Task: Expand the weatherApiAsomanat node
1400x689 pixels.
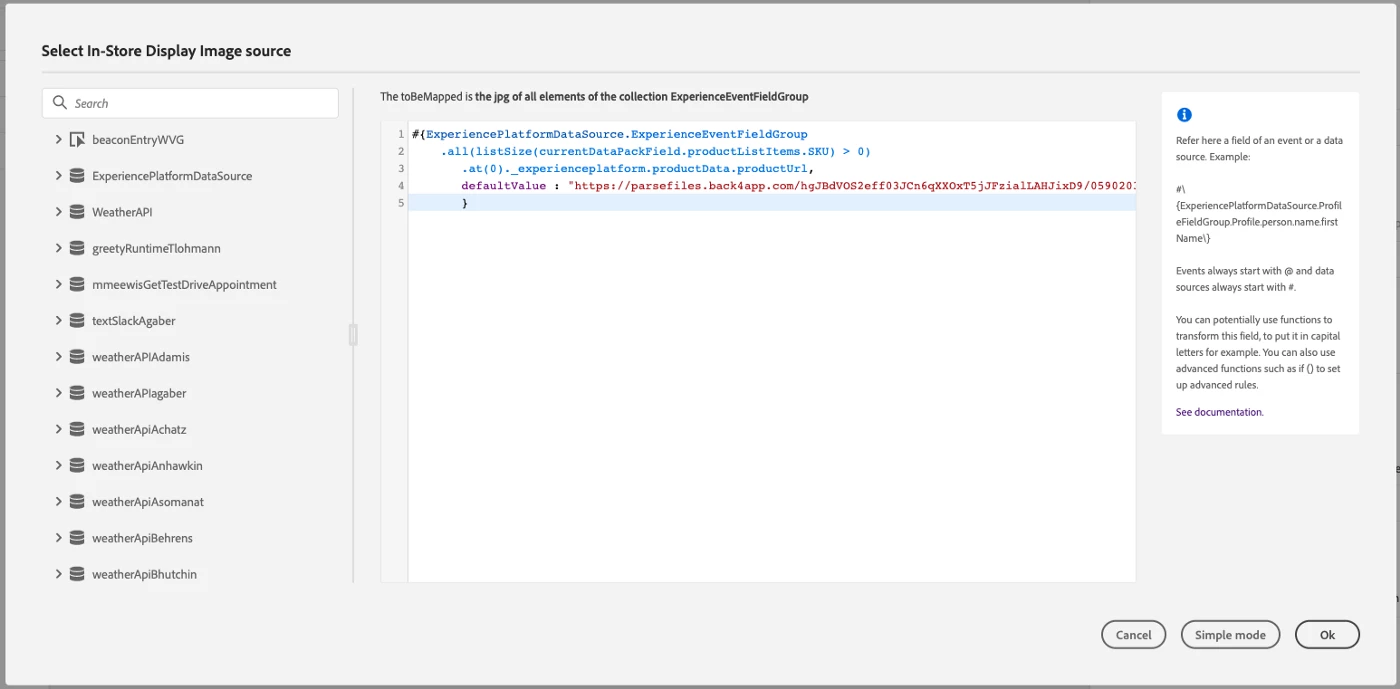Action: coord(59,502)
